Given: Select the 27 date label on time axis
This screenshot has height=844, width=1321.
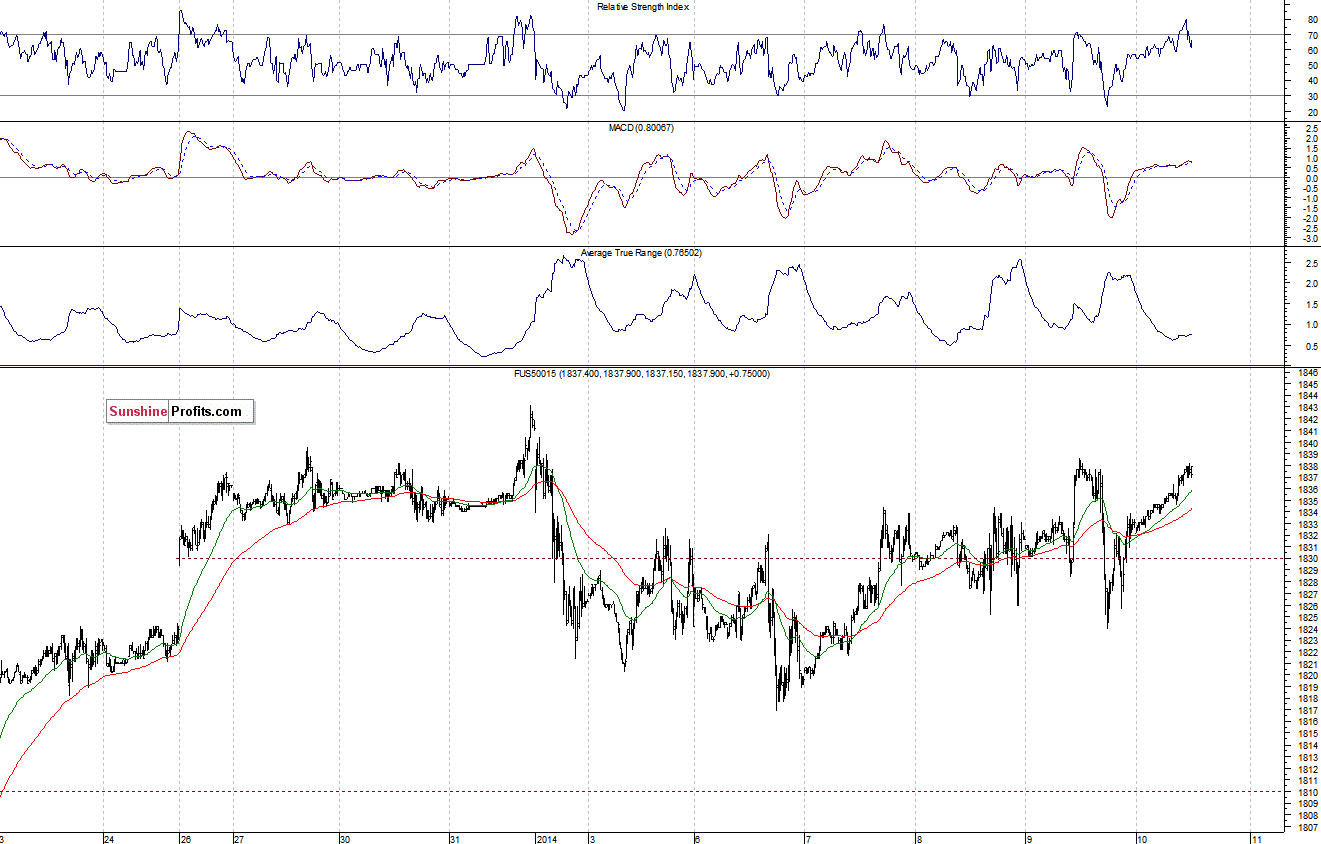Looking at the screenshot, I should coord(239,839).
